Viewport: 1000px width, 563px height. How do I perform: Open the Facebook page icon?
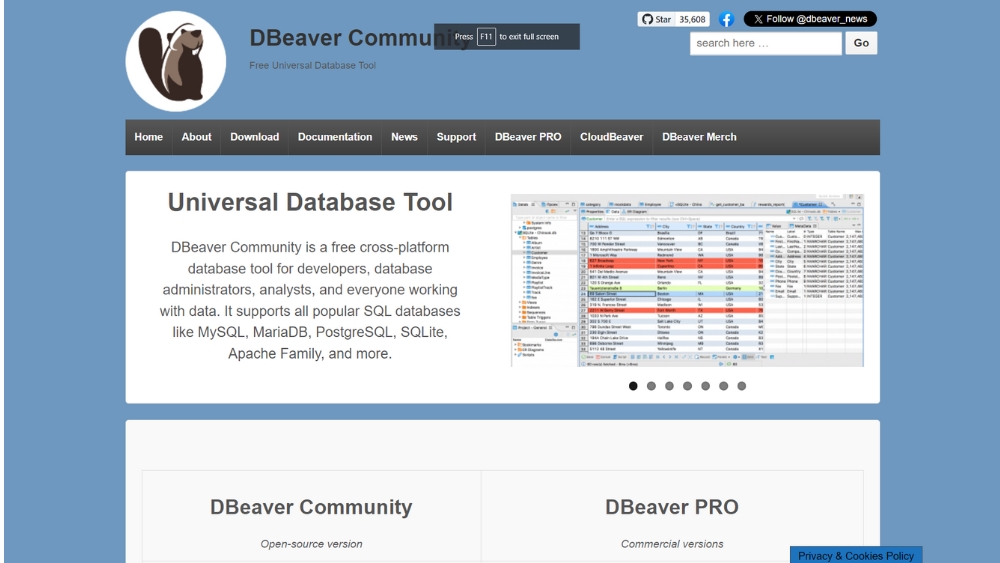click(726, 19)
